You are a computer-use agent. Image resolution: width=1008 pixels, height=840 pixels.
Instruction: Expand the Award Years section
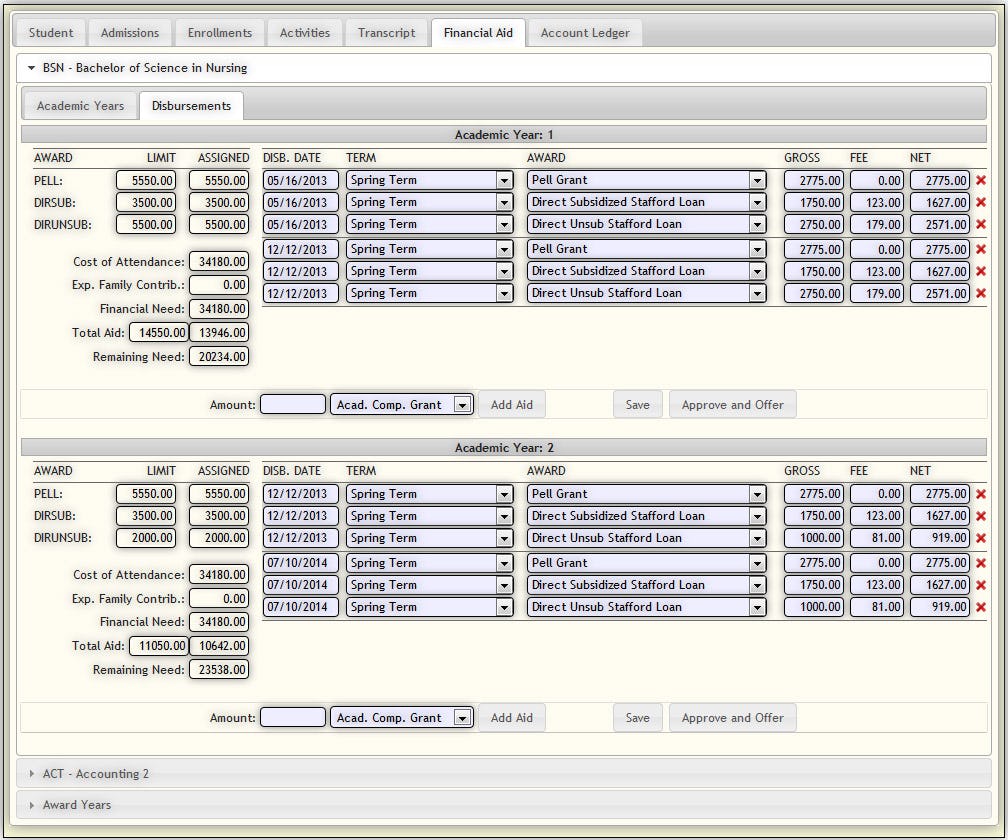[76, 805]
